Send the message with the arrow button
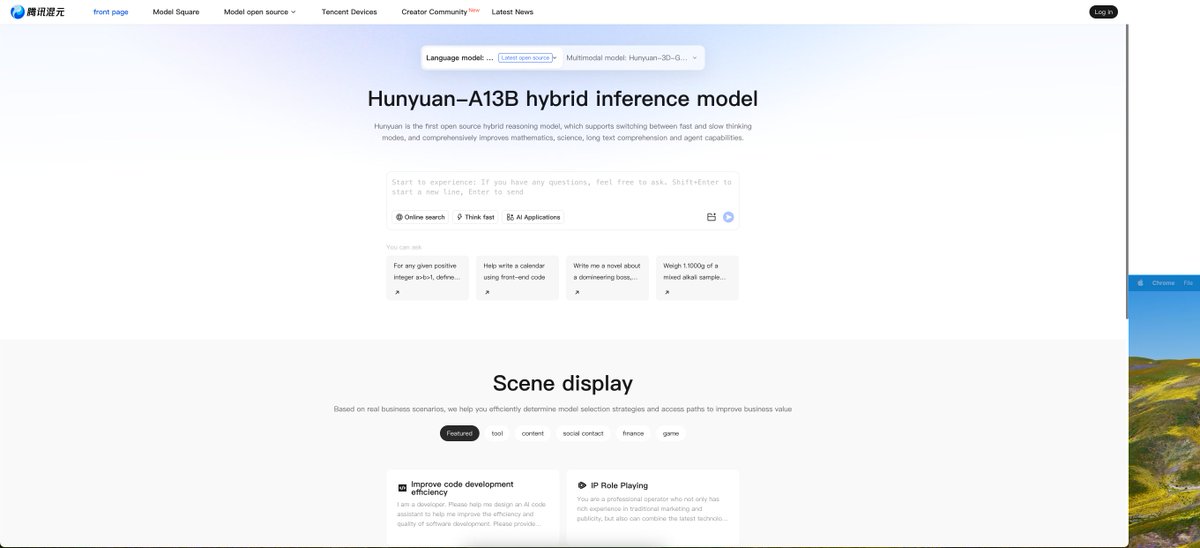1200x548 pixels. point(729,217)
